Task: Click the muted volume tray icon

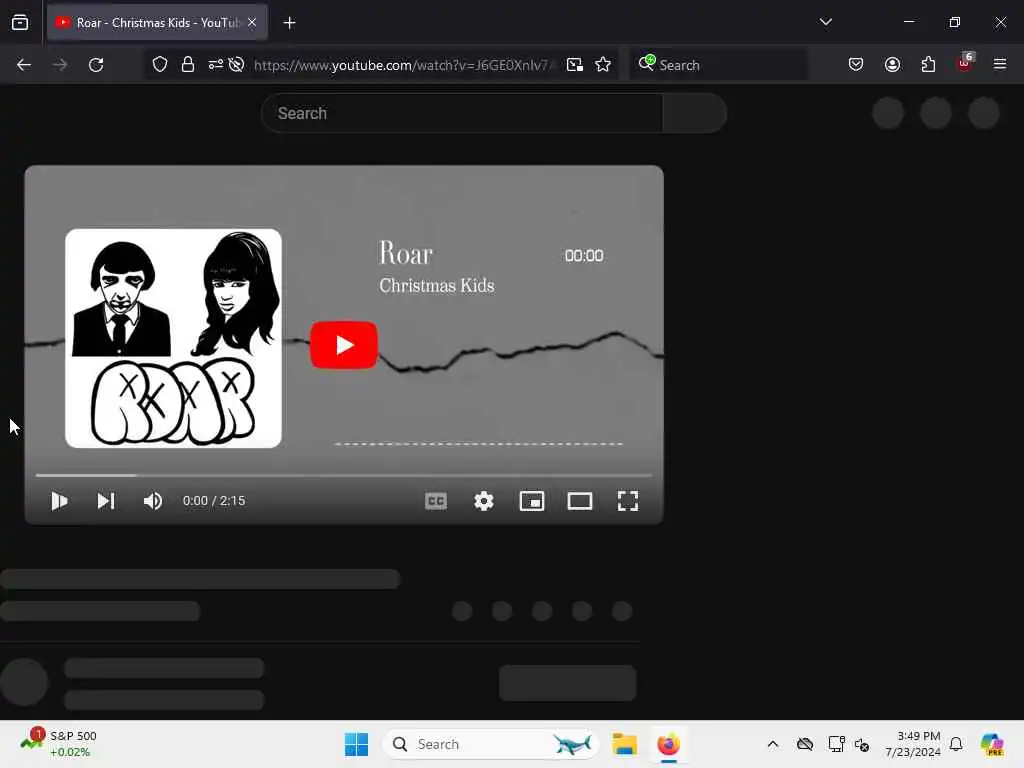Action: click(x=862, y=744)
